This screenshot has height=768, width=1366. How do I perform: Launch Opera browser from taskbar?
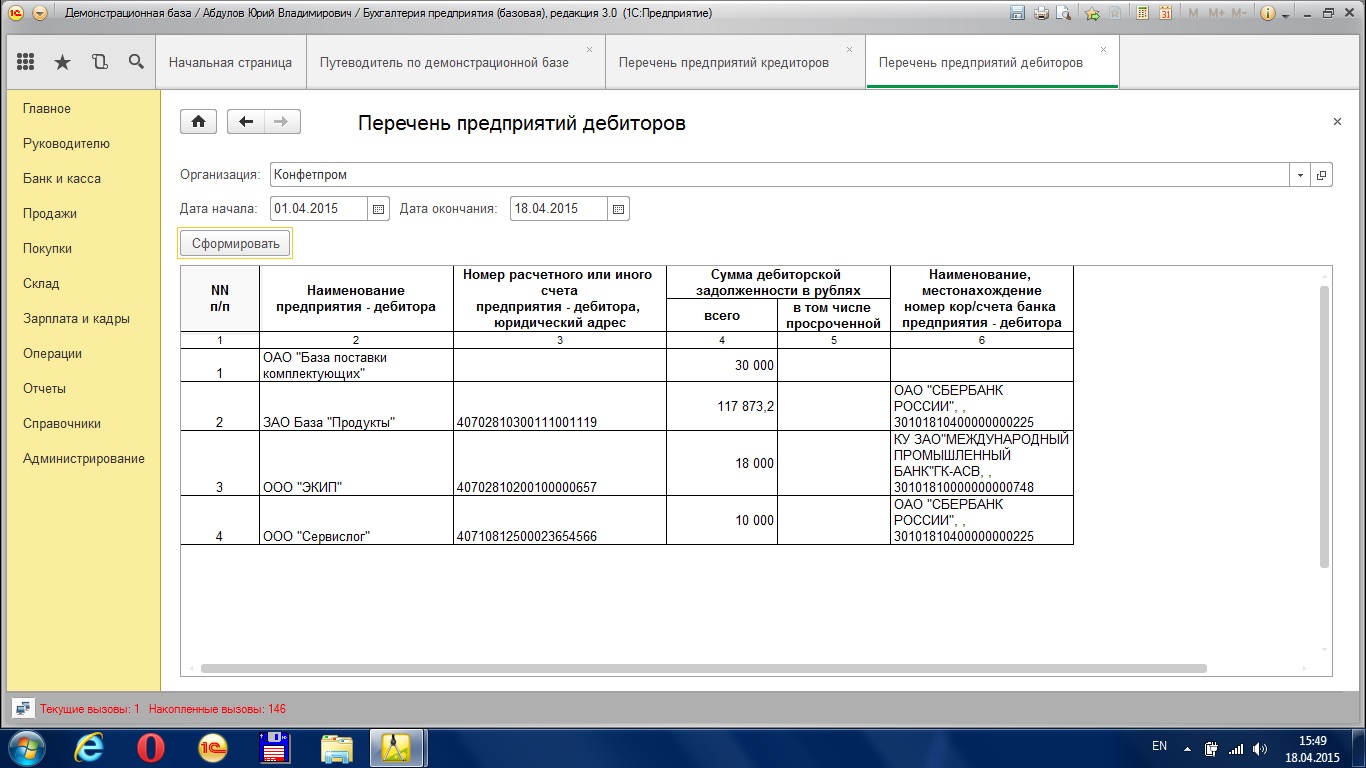(x=151, y=747)
